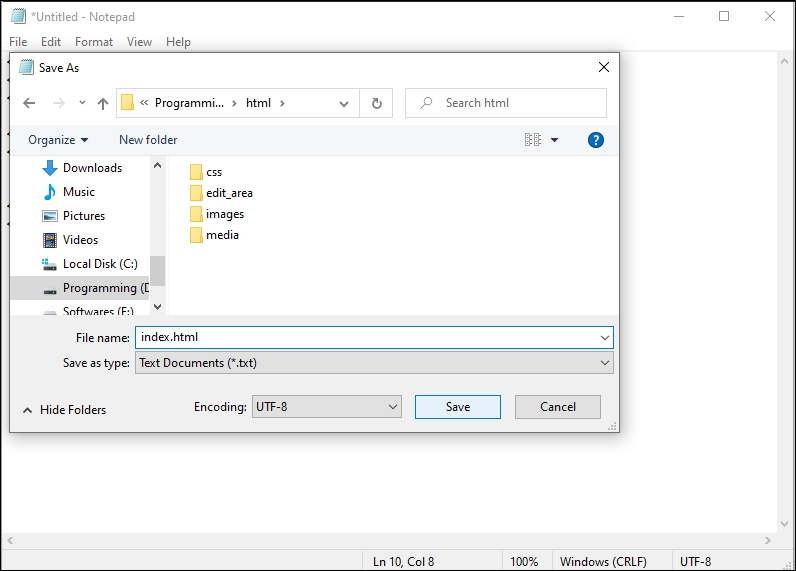Select Downloads in the navigation pane
The height and width of the screenshot is (571, 796).
[92, 168]
